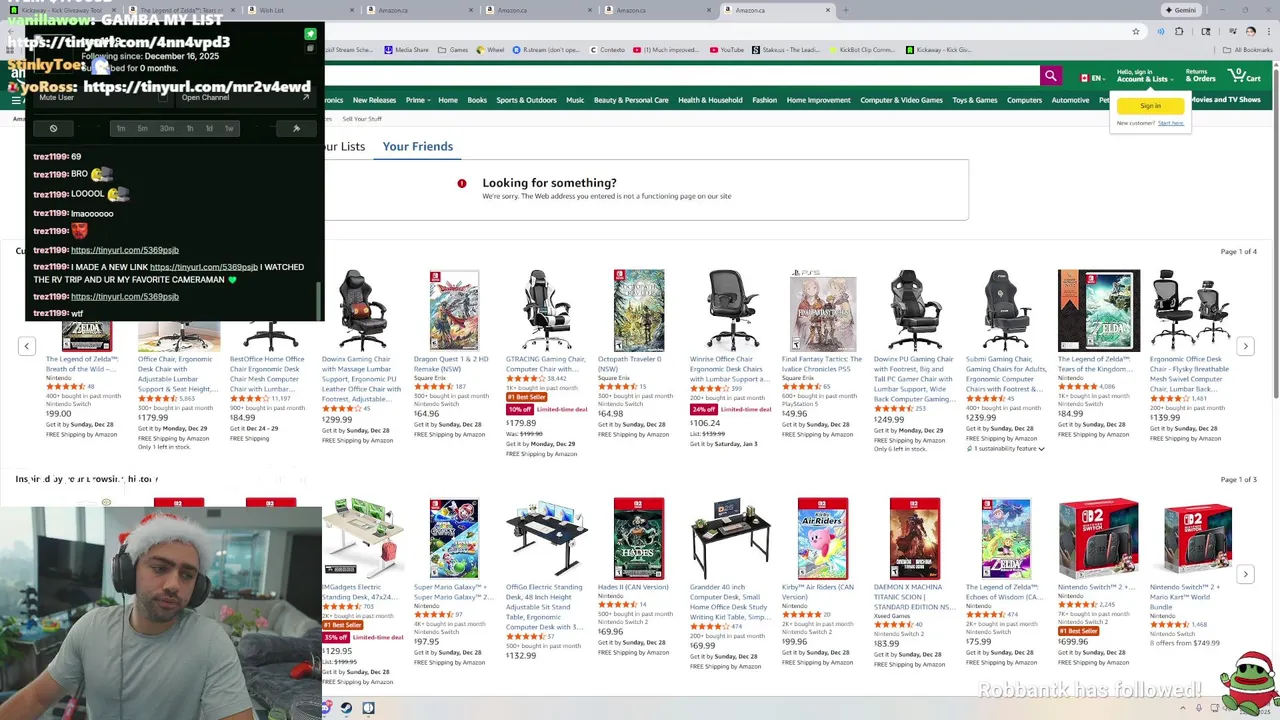
Task: Open the Kickaway - Kick Giv bookmark
Action: click(939, 50)
